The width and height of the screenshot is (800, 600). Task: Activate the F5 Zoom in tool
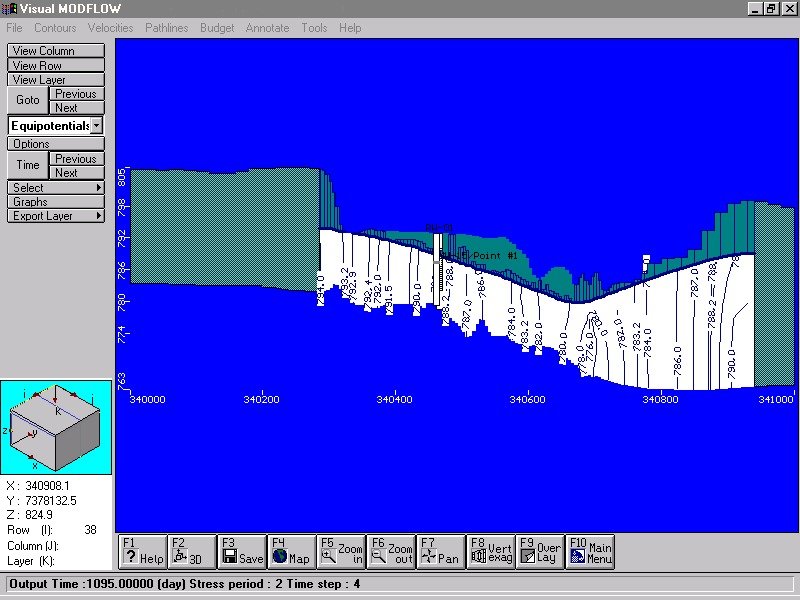(x=341, y=552)
